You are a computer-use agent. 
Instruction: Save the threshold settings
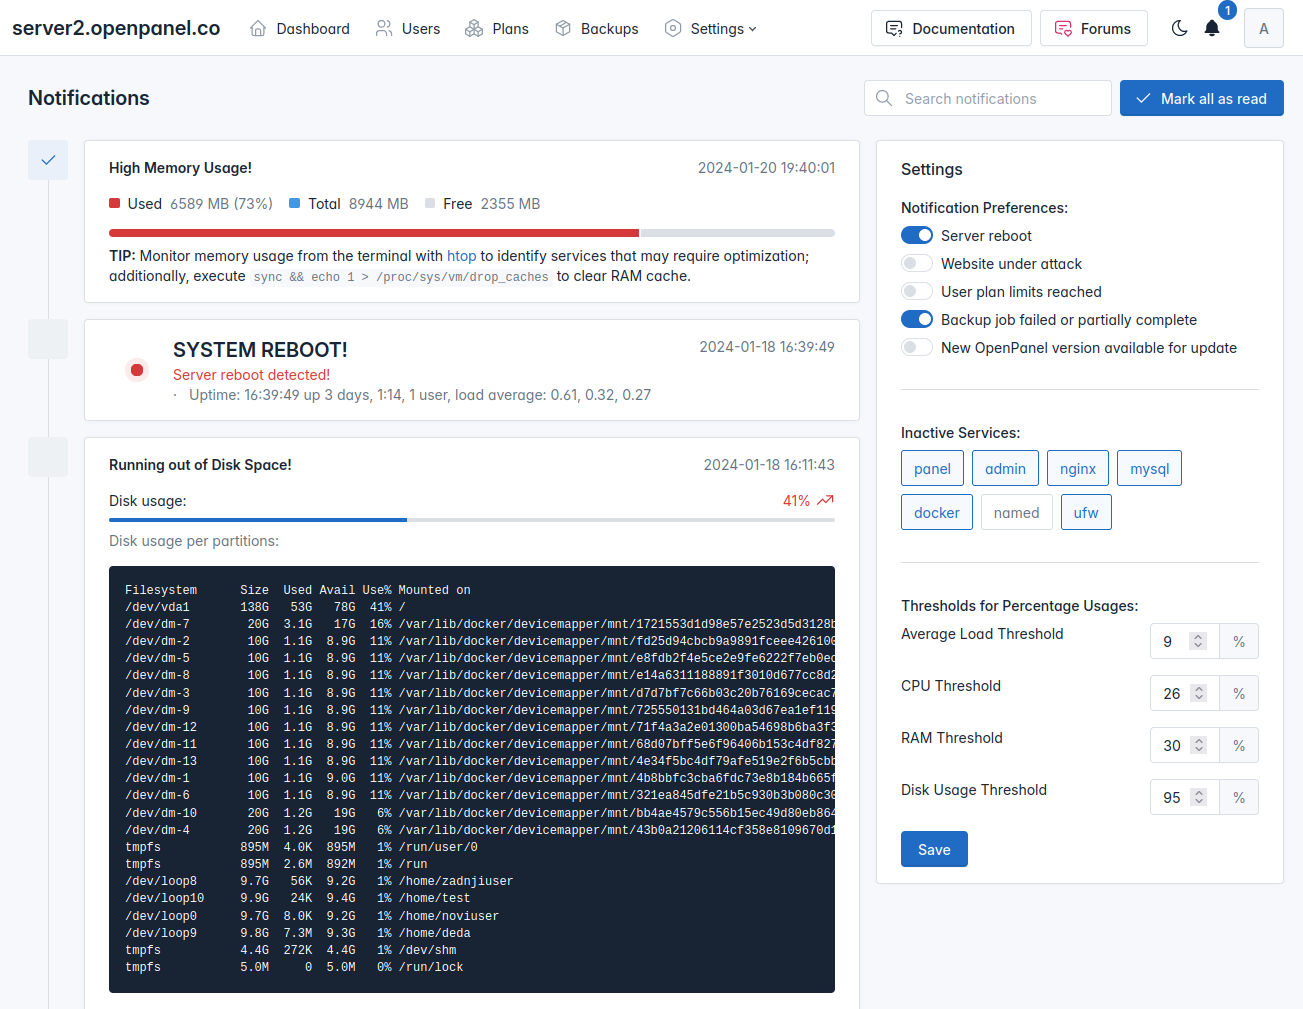pos(934,849)
